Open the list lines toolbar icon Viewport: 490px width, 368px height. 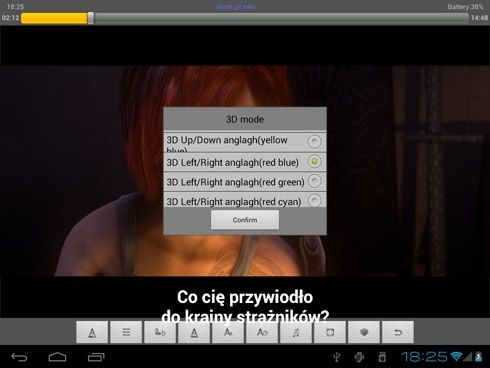click(126, 332)
